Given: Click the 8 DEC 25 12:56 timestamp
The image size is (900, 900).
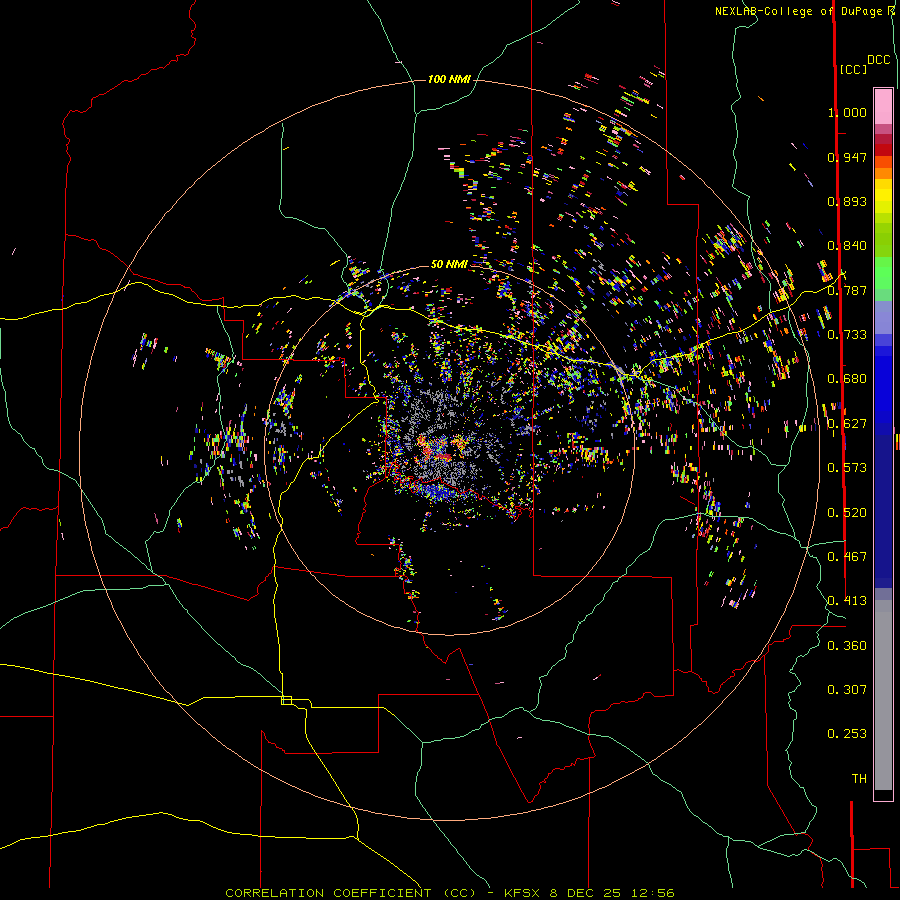Looking at the screenshot, I should (x=611, y=893).
